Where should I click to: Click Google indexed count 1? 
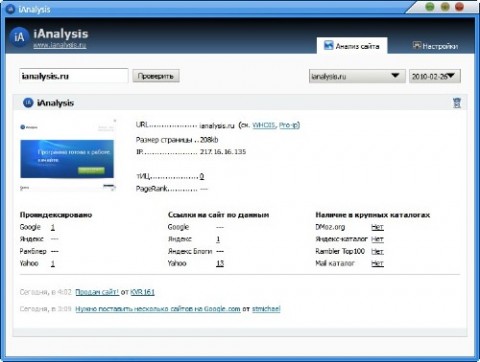[53, 227]
